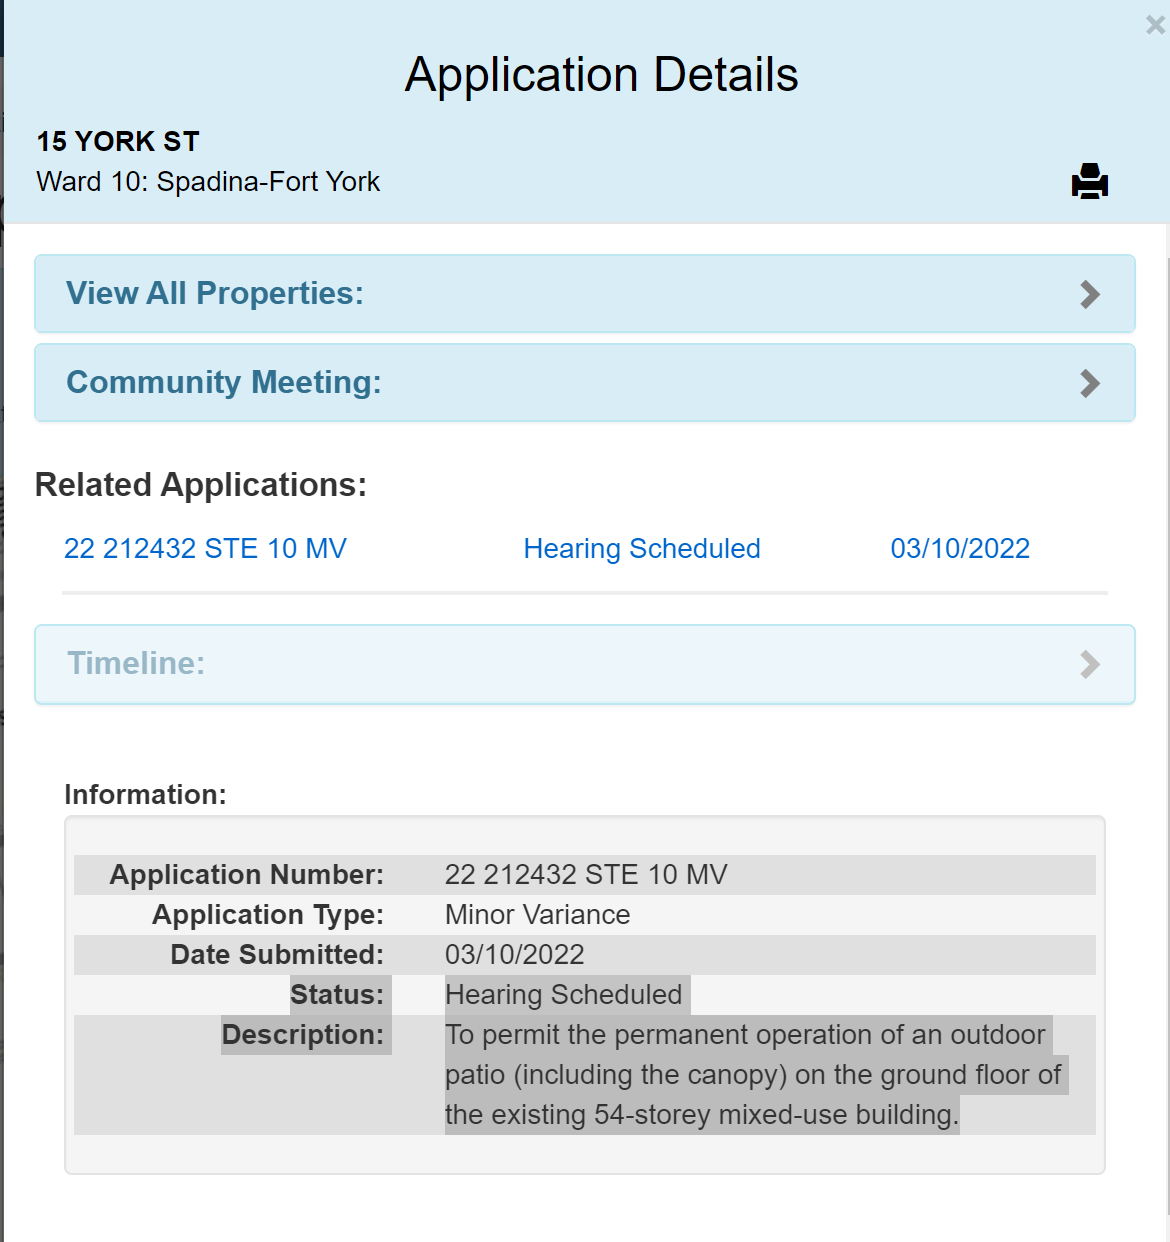The width and height of the screenshot is (1170, 1242).
Task: Expand the View All Properties section title
Action: click(215, 293)
